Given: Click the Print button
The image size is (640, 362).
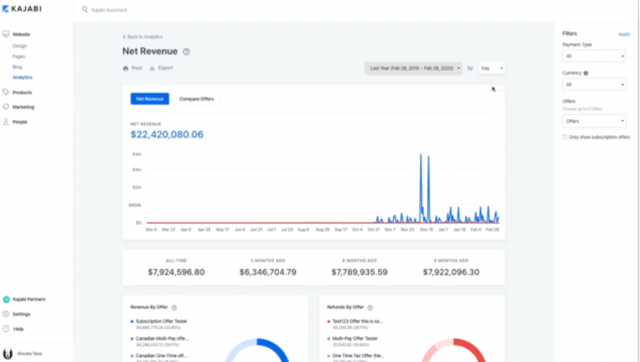Looking at the screenshot, I should 132,68.
